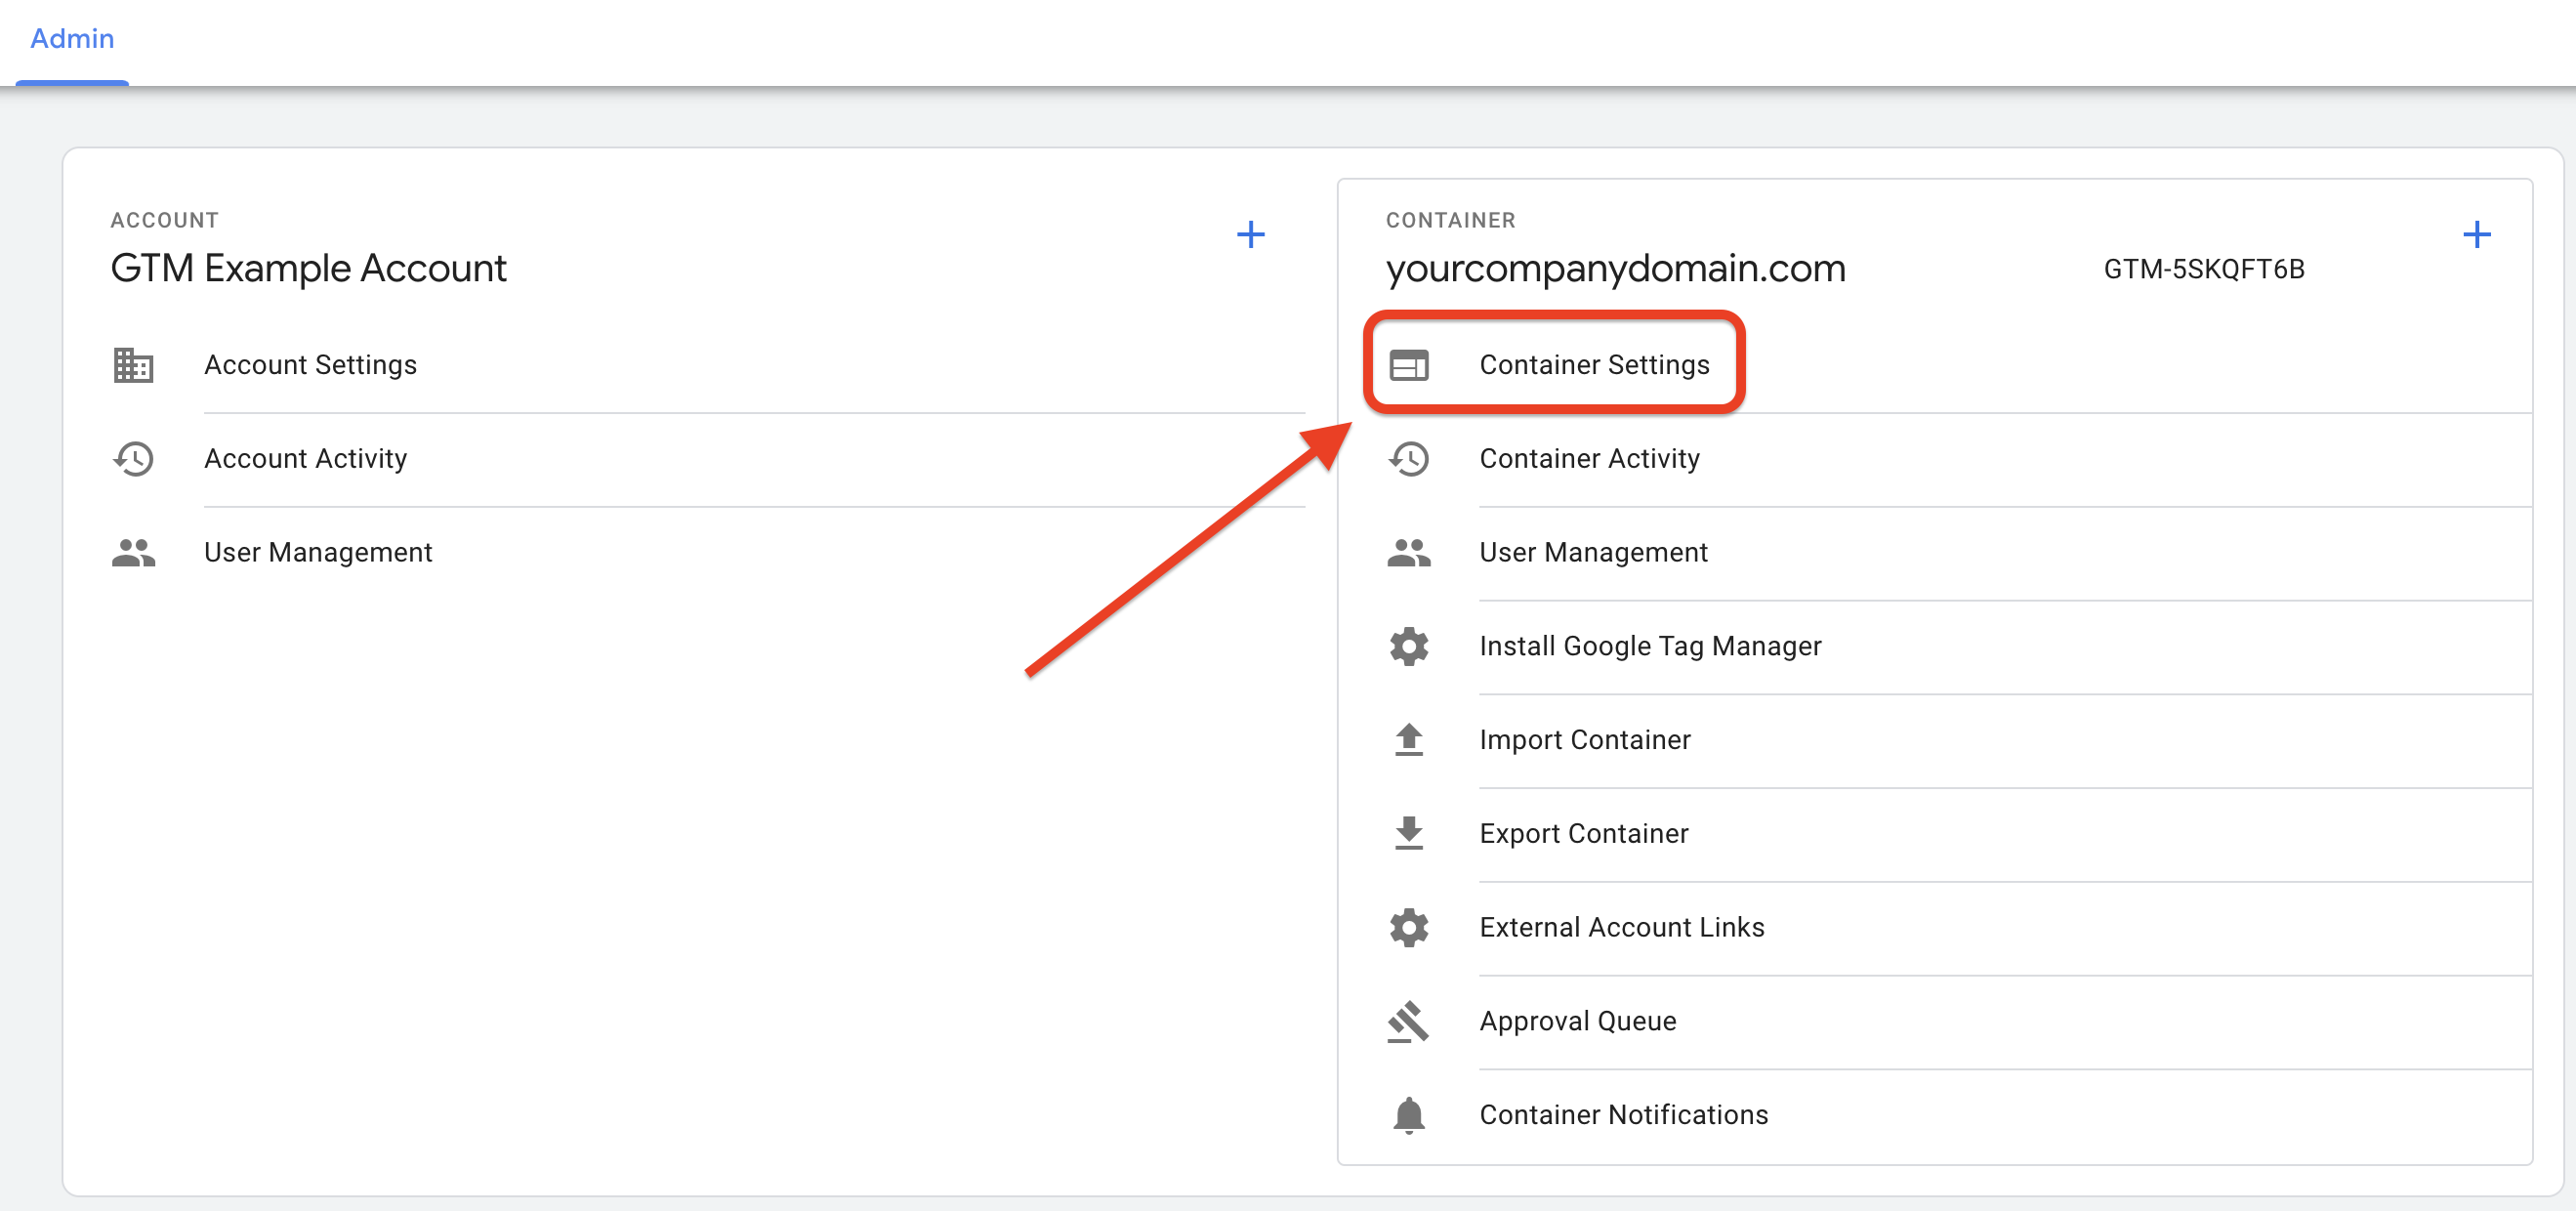Click the Container Settings window icon
The width and height of the screenshot is (2576, 1211).
click(x=1408, y=365)
